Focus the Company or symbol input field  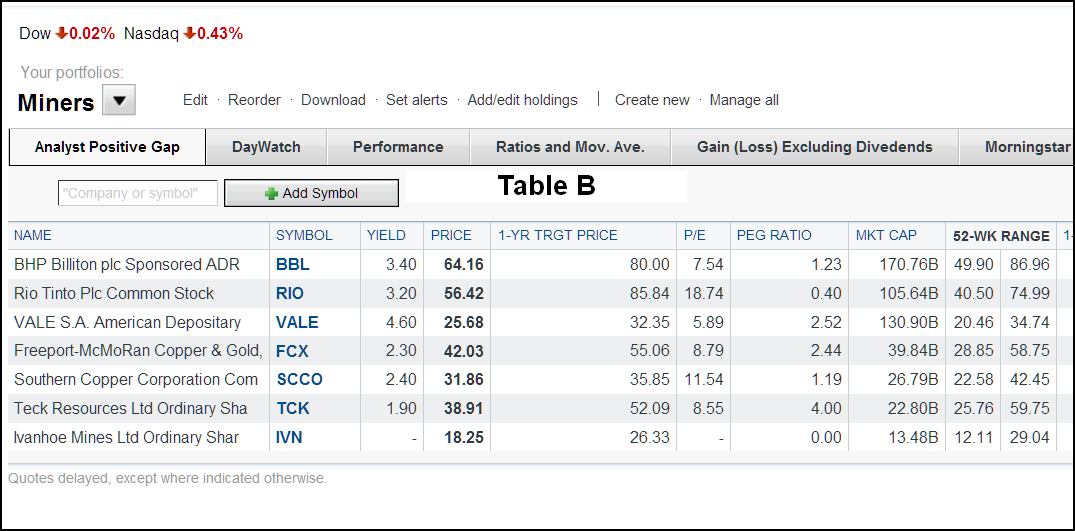point(138,193)
